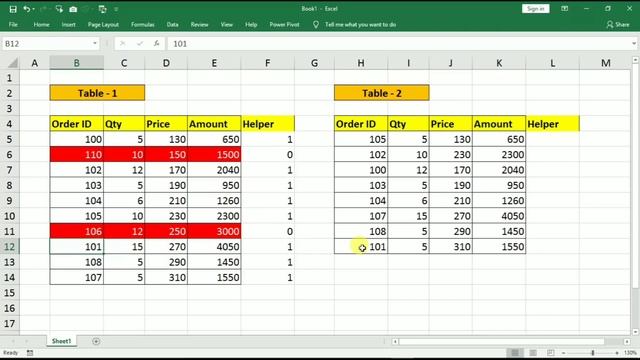This screenshot has width=640, height=360.
Task: Click the zoom slider handle
Action: (x=593, y=353)
